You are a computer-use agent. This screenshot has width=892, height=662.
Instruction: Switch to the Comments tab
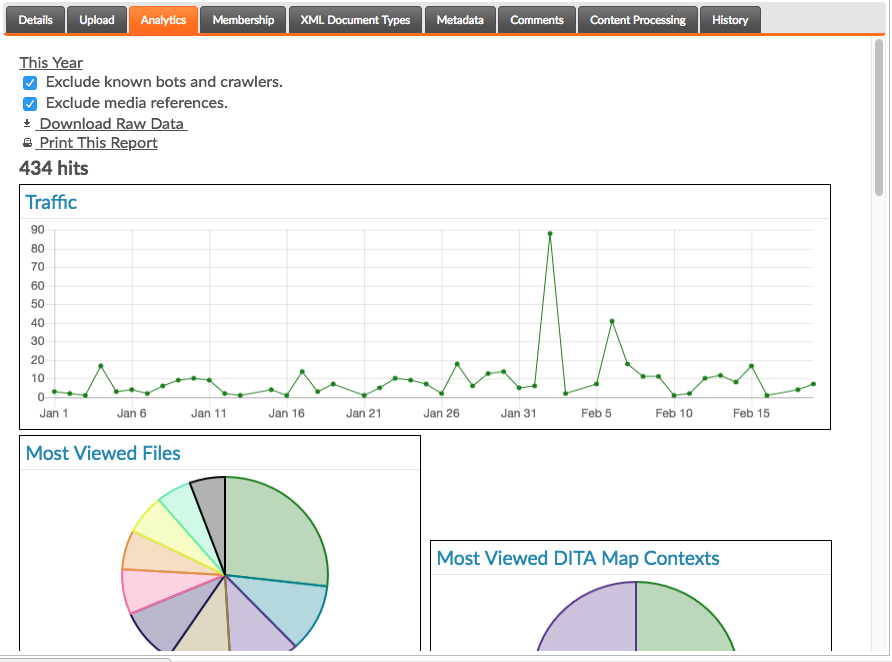pos(536,20)
